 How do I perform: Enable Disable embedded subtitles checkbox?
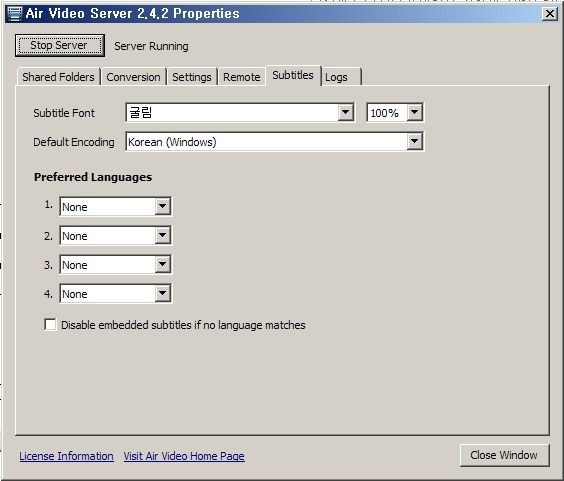pyautogui.click(x=50, y=324)
